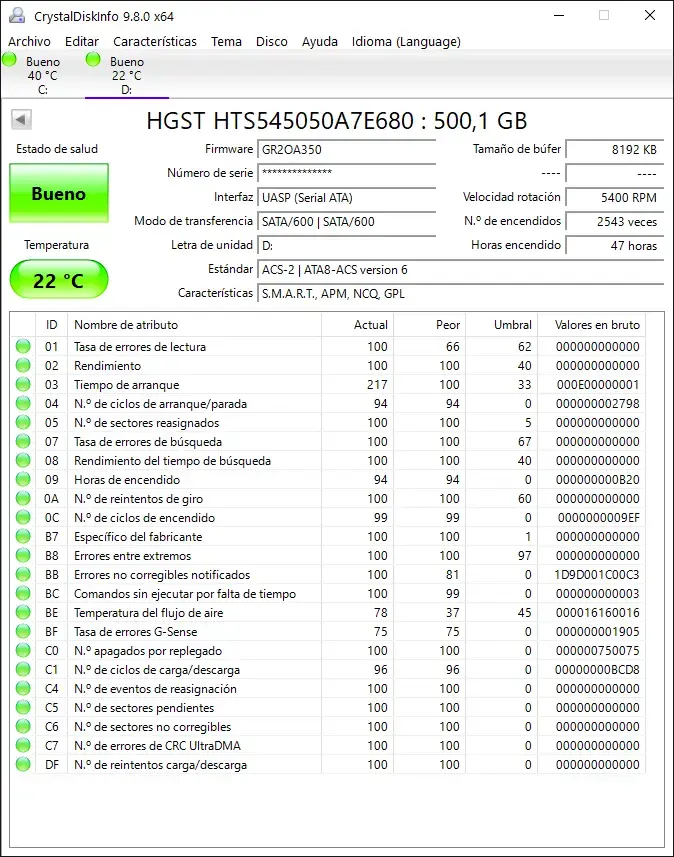Select raw value 1D9D001C00C3

(597, 574)
